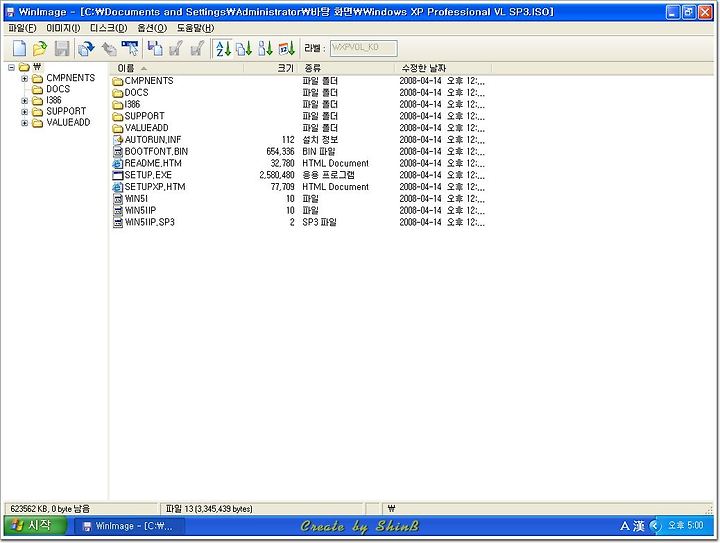Click the SUPPORT folder icon in the file list
Viewport: 720px width, 543px height.
pos(118,117)
